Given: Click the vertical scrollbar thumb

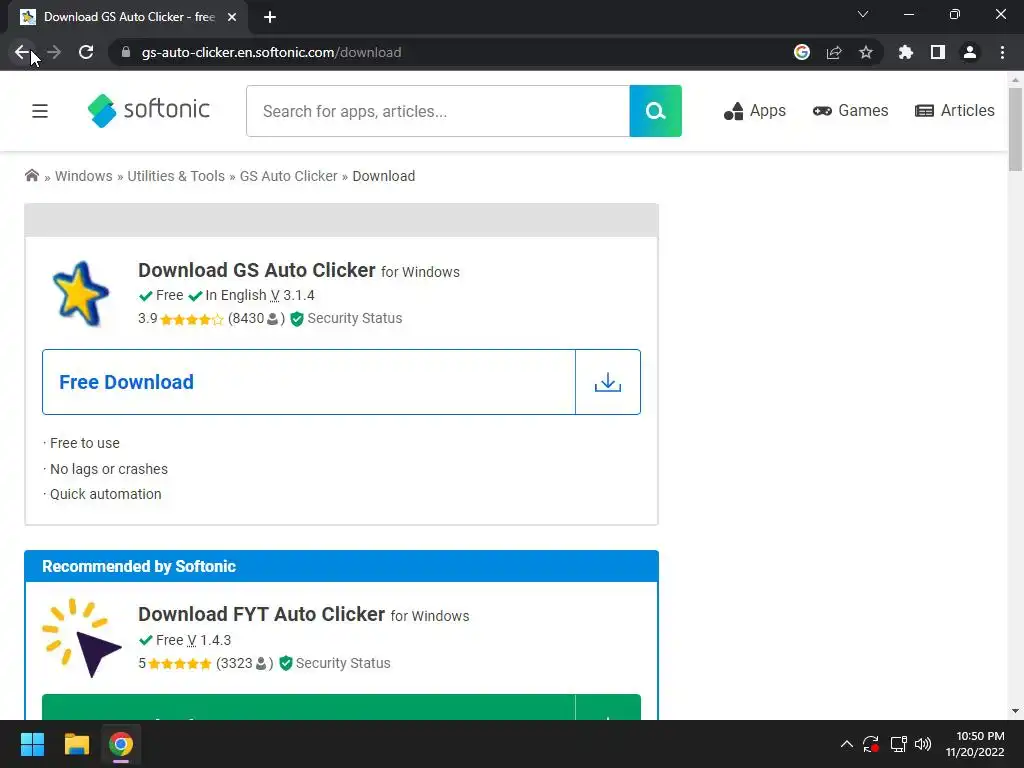Looking at the screenshot, I should [1016, 129].
